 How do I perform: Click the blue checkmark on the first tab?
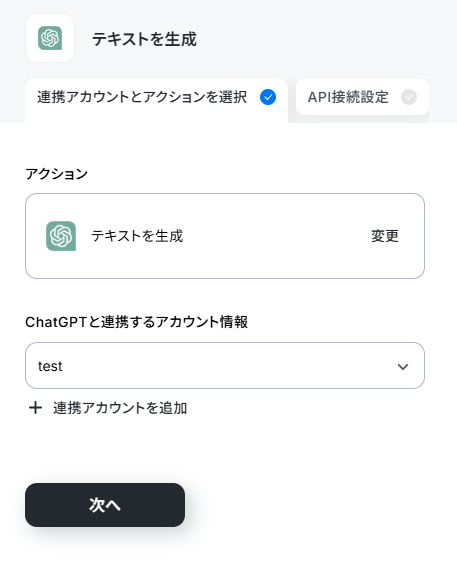pyautogui.click(x=268, y=97)
